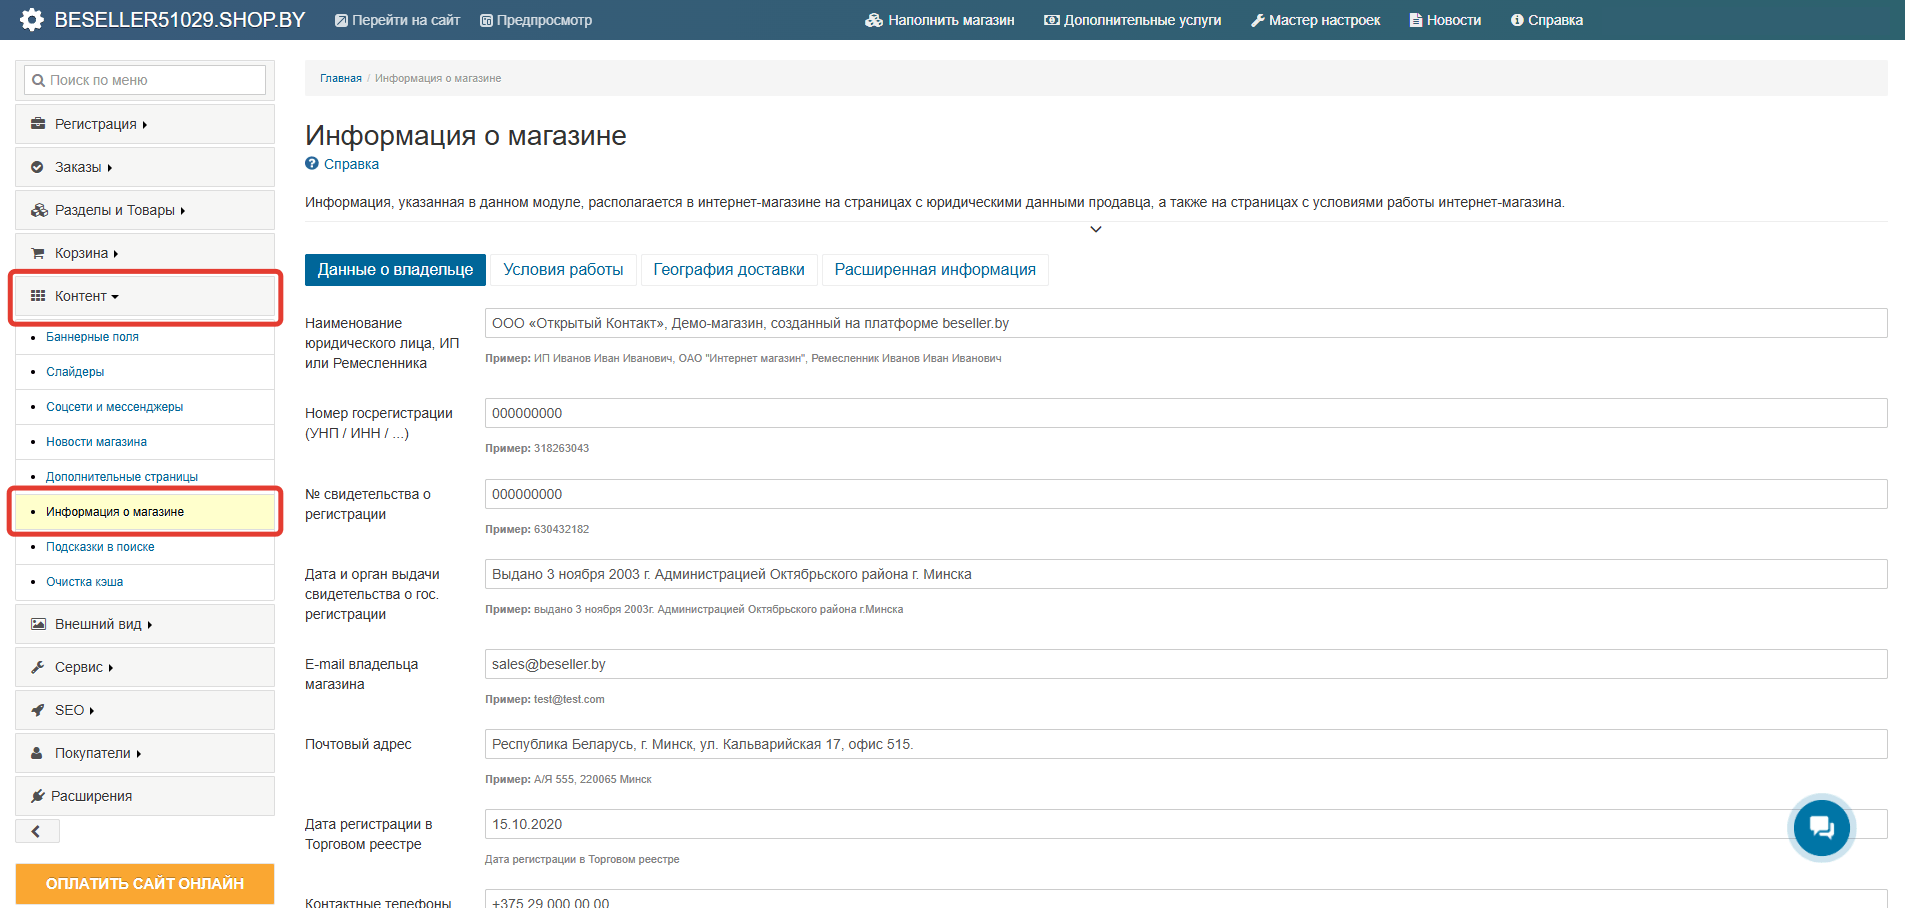1905x908 pixels.
Task: Click the question mark help icon under the title
Action: tap(312, 164)
